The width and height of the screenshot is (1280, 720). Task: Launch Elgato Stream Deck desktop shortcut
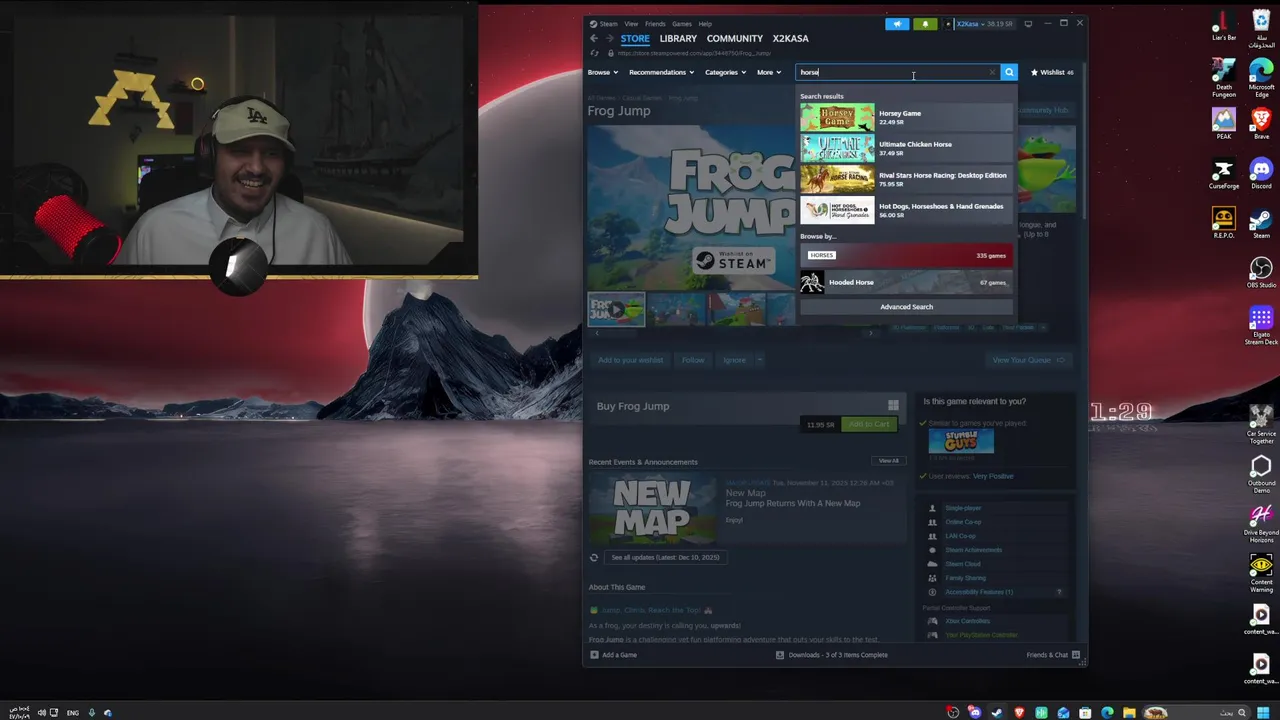pyautogui.click(x=1261, y=326)
